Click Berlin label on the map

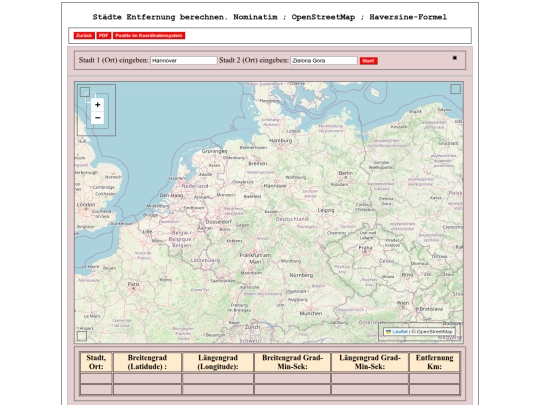point(345,173)
